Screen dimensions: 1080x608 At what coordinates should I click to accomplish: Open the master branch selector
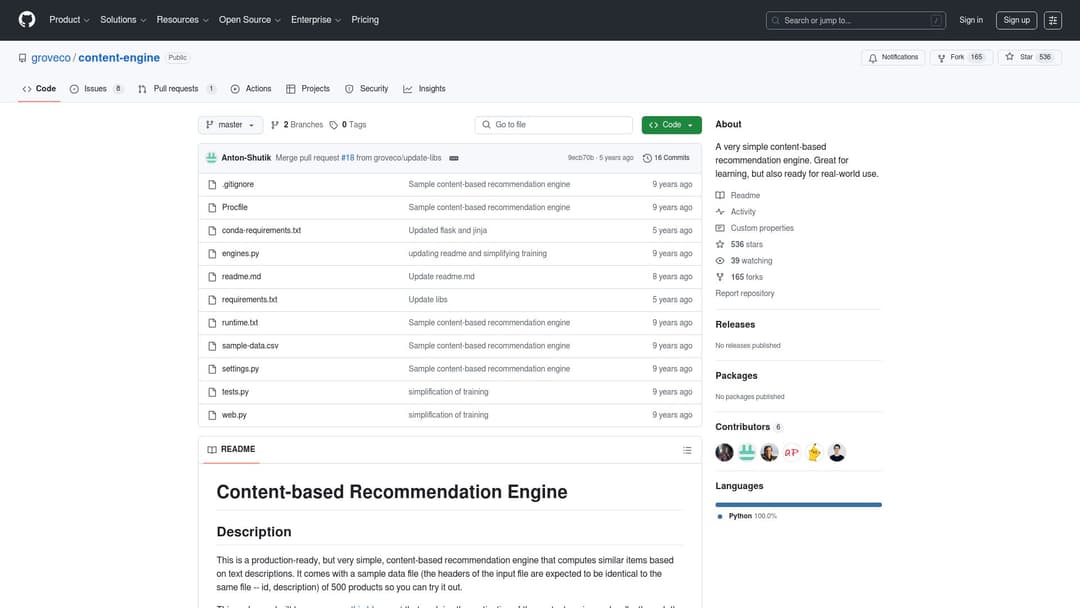point(230,125)
